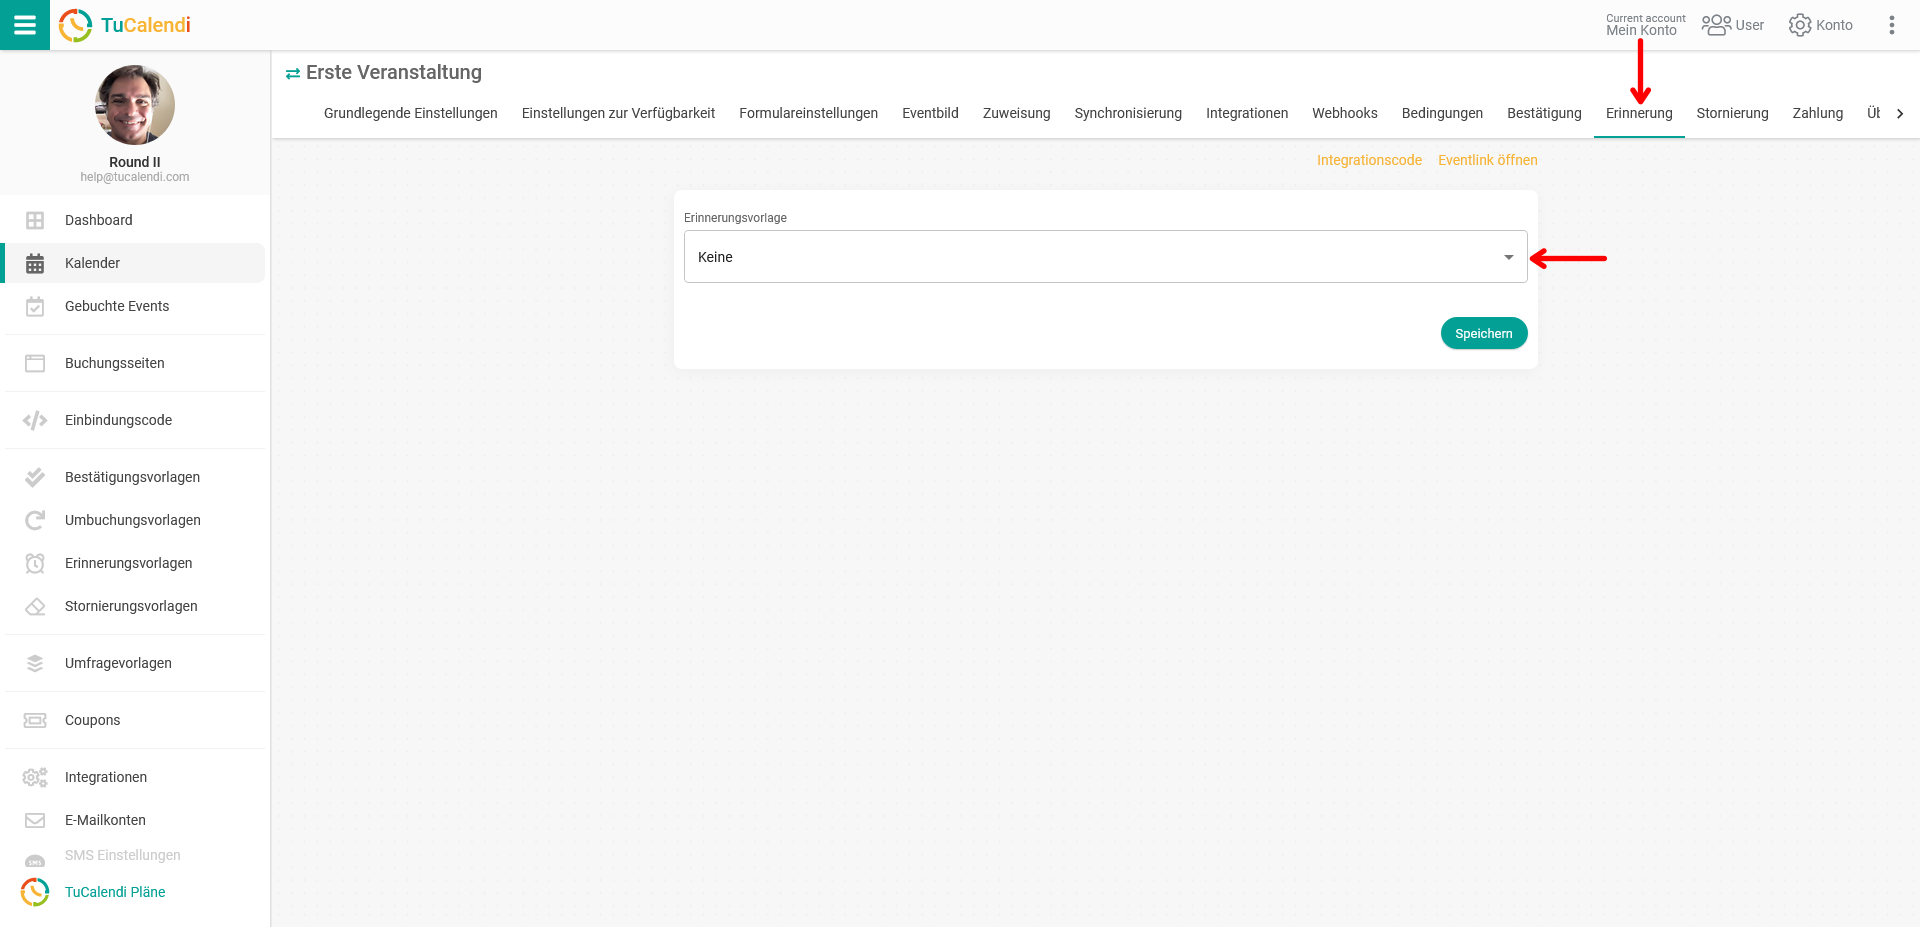Viewport: 1920px width, 927px height.
Task: Open Einstellungen zur Verfügbarkeit tab
Action: coord(618,113)
